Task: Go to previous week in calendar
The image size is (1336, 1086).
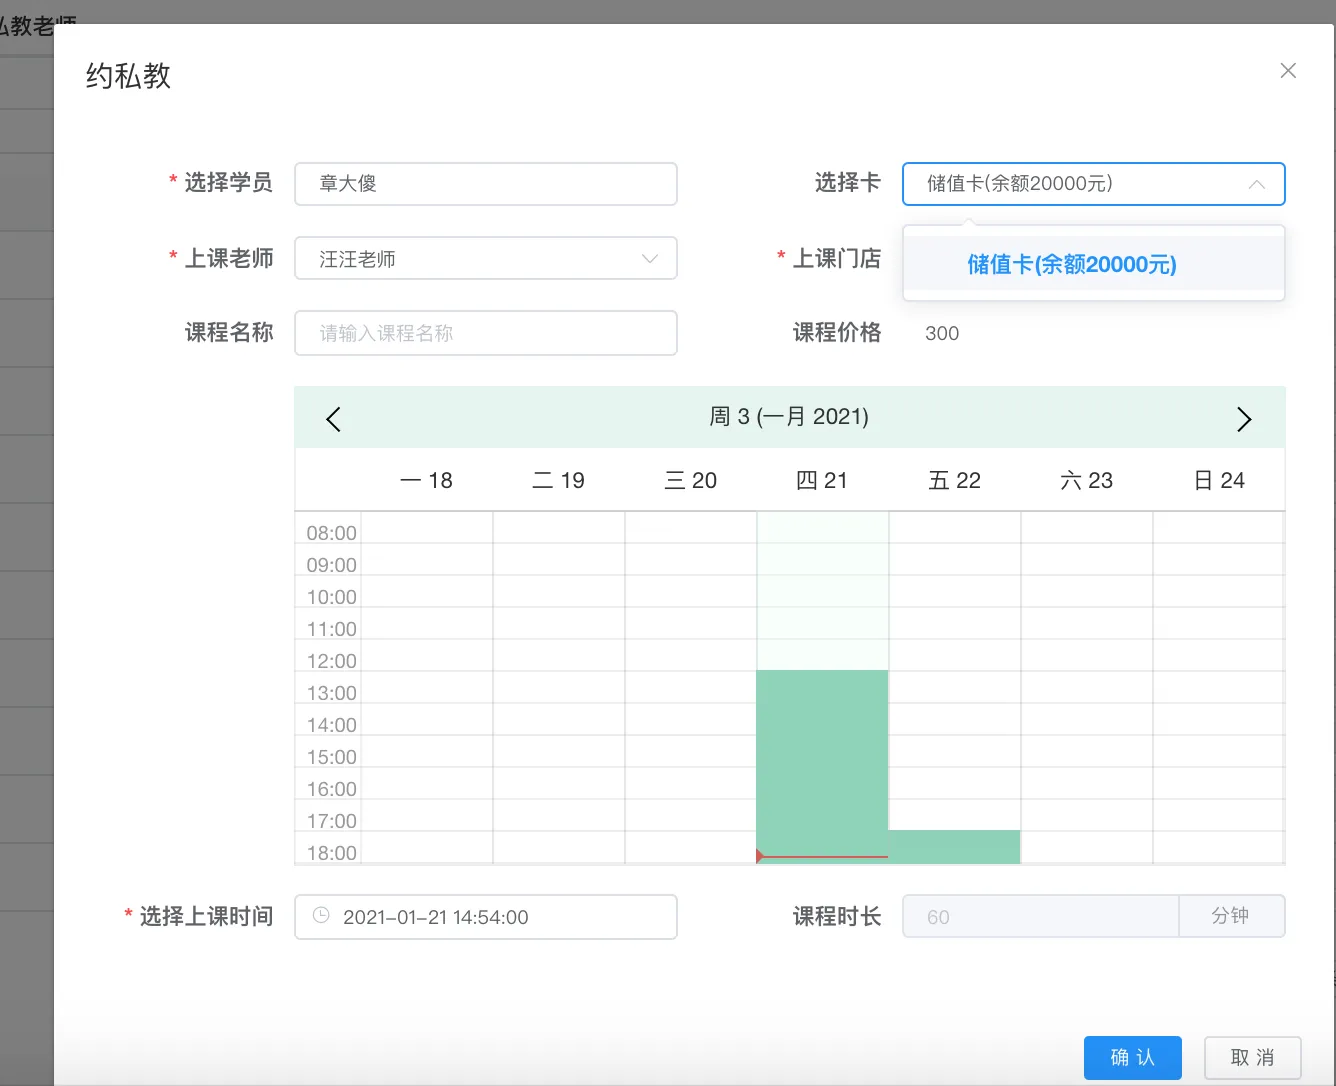Action: (x=334, y=419)
